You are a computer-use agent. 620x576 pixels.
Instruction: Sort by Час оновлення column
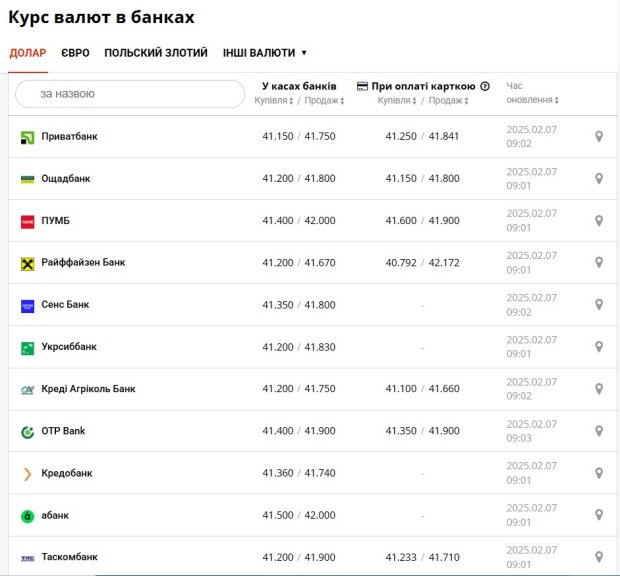532,93
